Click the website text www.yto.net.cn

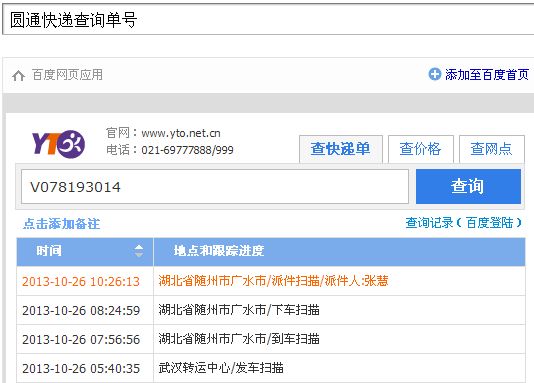click(181, 133)
